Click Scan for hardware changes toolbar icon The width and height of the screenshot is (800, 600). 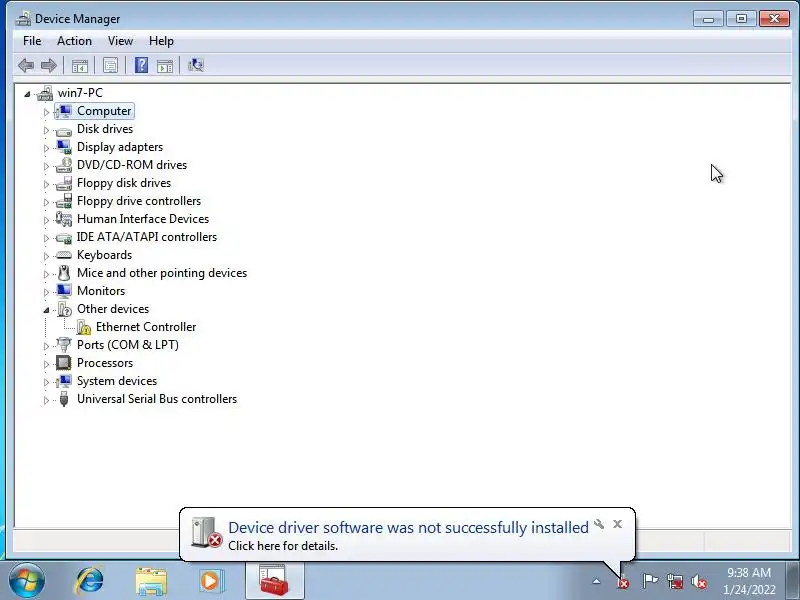196,65
